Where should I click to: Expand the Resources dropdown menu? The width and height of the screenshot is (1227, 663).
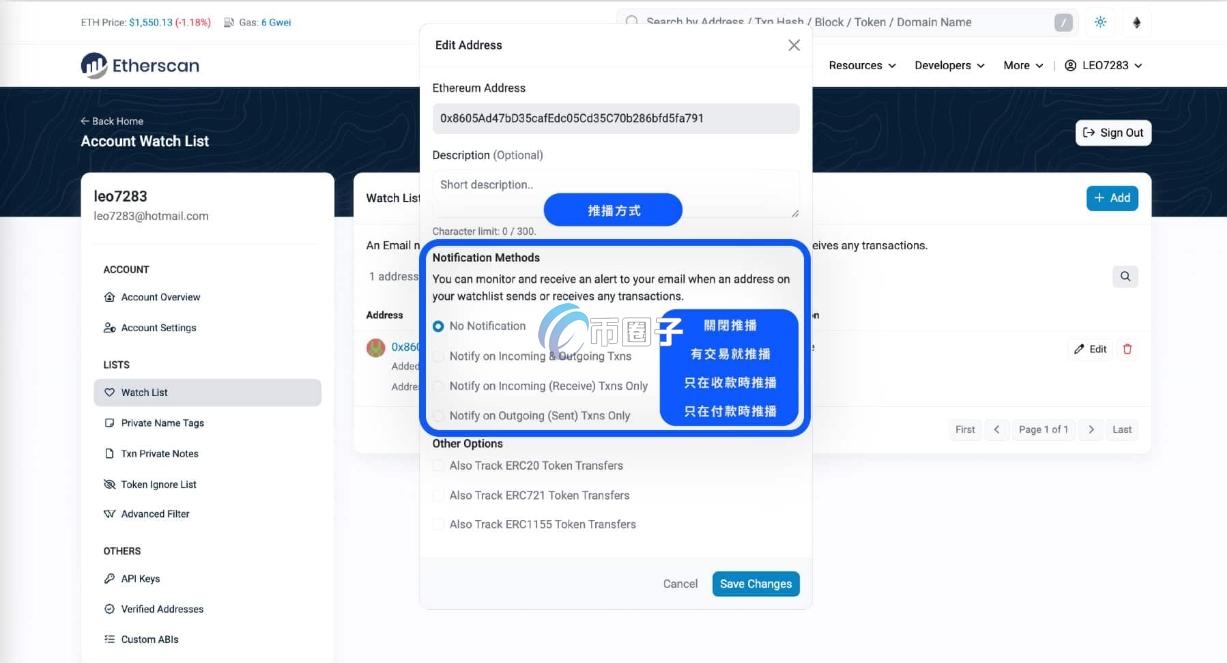pyautogui.click(x=862, y=66)
